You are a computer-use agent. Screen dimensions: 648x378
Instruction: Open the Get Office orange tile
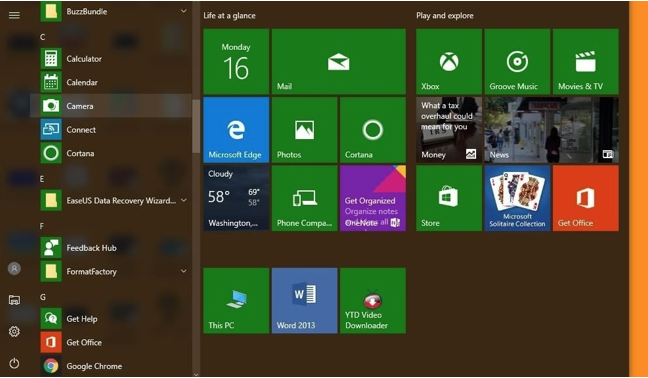point(586,198)
